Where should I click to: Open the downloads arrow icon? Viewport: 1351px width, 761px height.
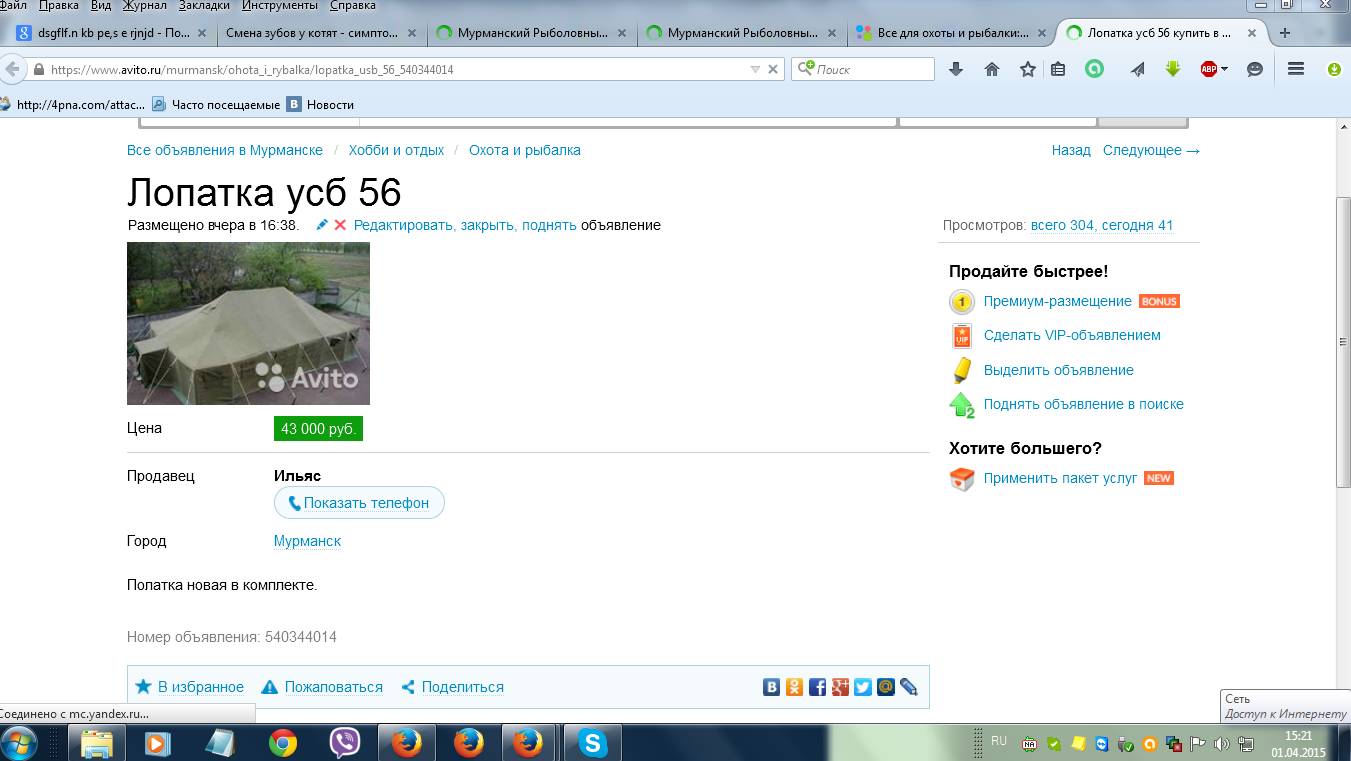coord(956,69)
